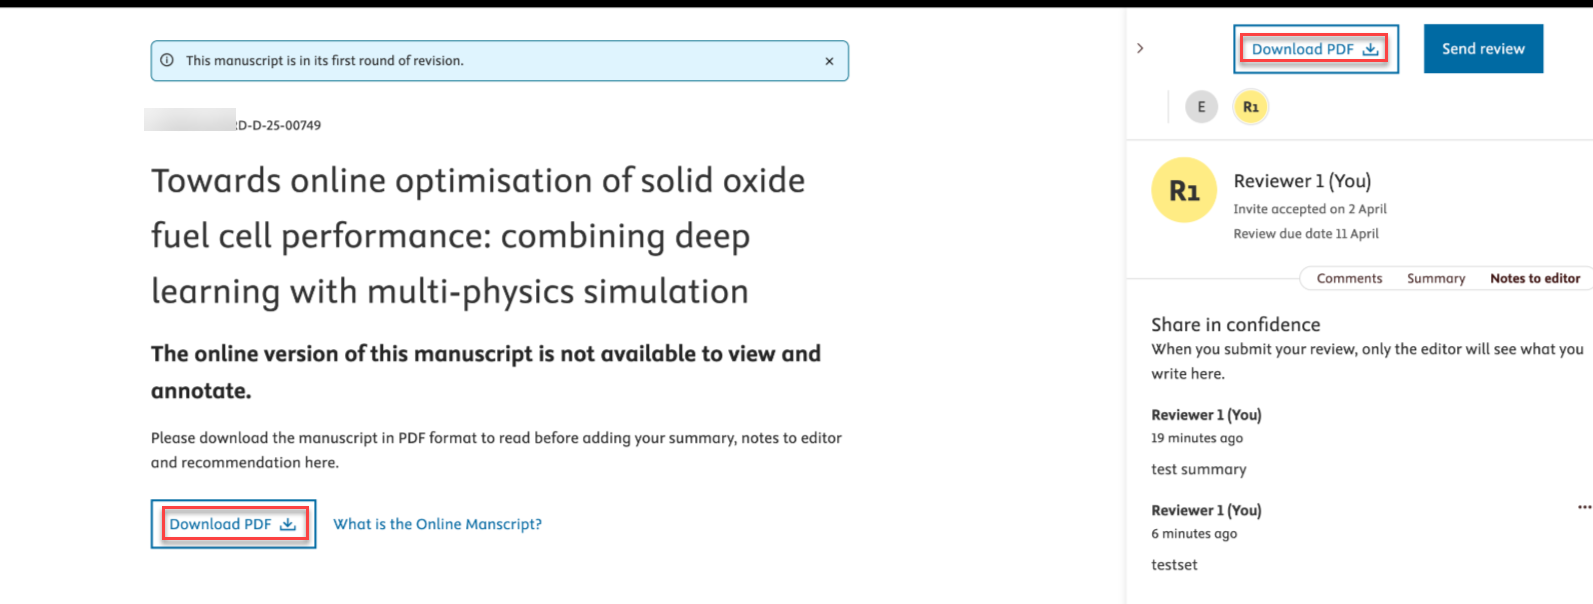The image size is (1593, 604).
Task: Switch to the Summary tab
Action: pyautogui.click(x=1435, y=279)
